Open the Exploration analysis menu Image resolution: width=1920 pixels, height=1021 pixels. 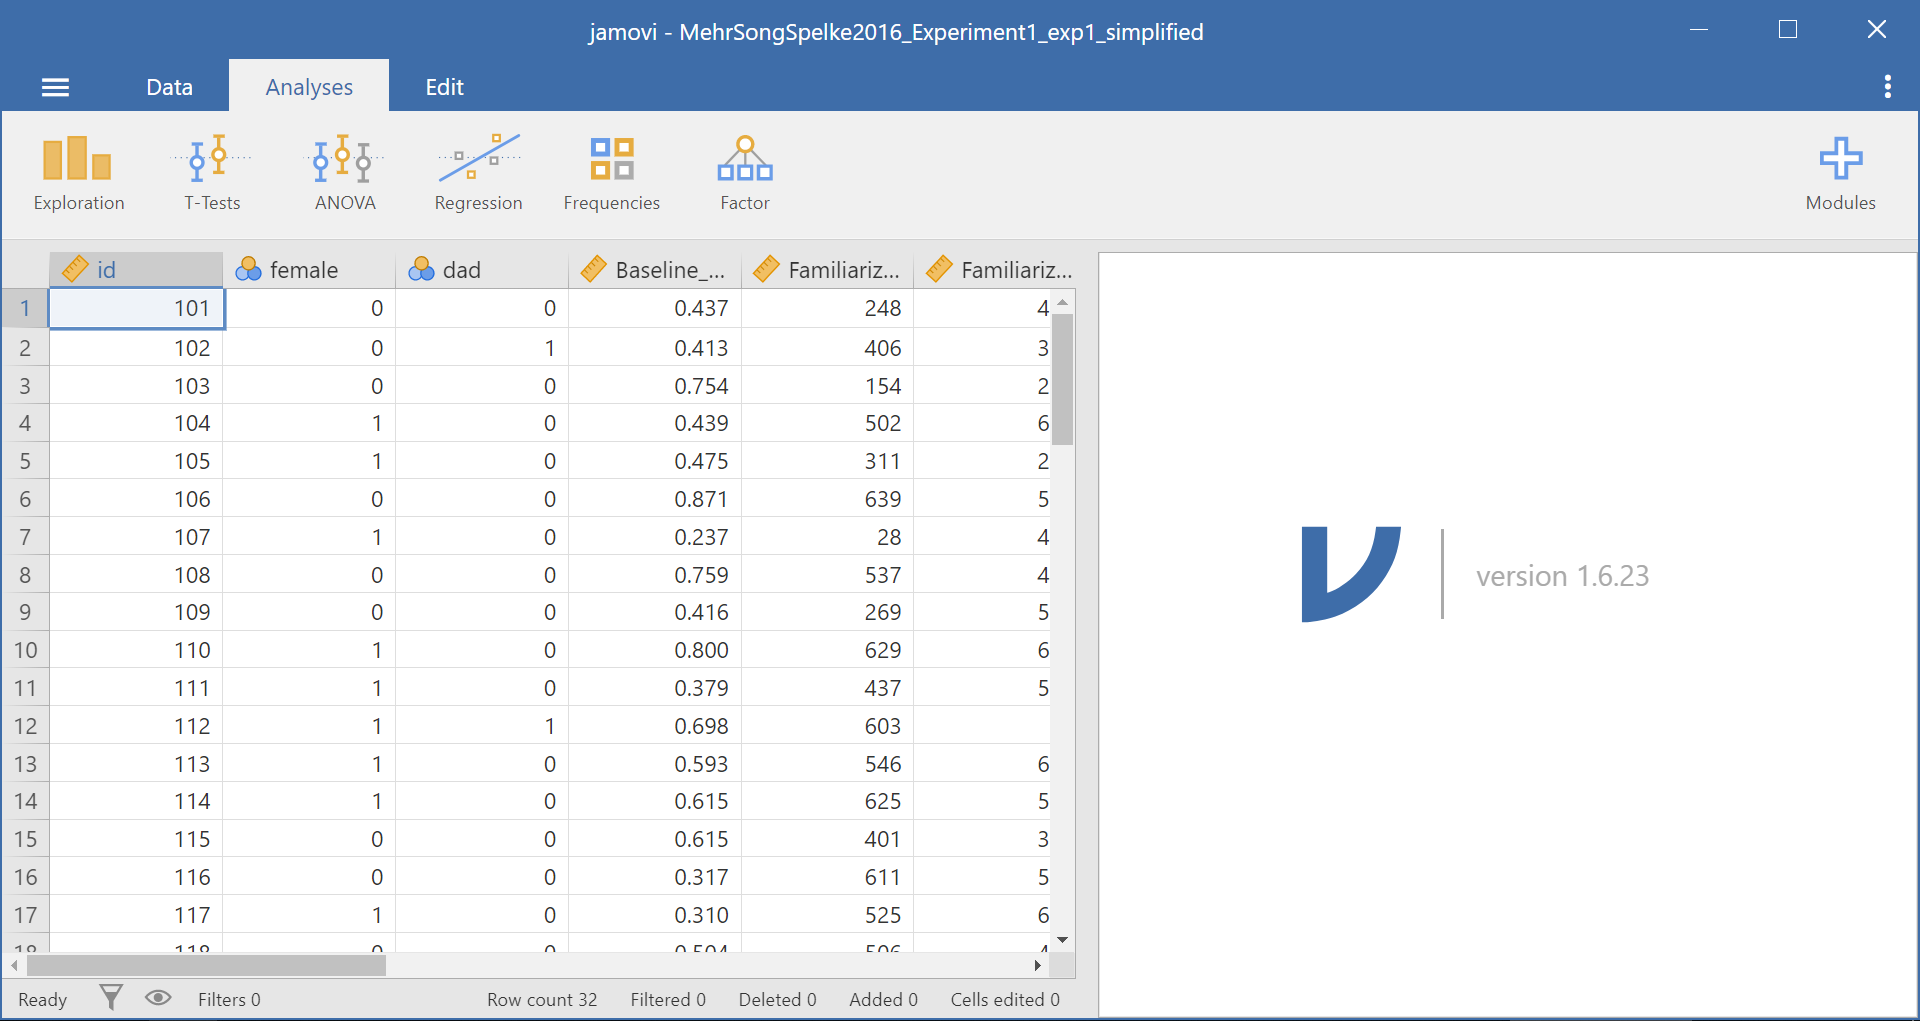pyautogui.click(x=78, y=174)
